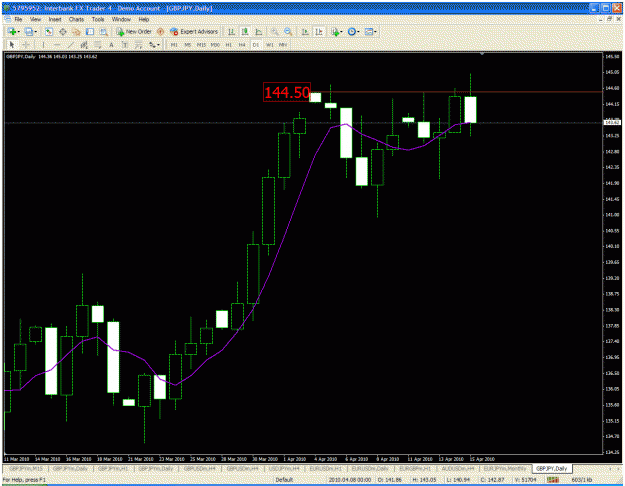Image resolution: width=625 pixels, height=486 pixels.
Task: Switch to the GBPJPYm,M15 chart tab
Action: (26, 469)
